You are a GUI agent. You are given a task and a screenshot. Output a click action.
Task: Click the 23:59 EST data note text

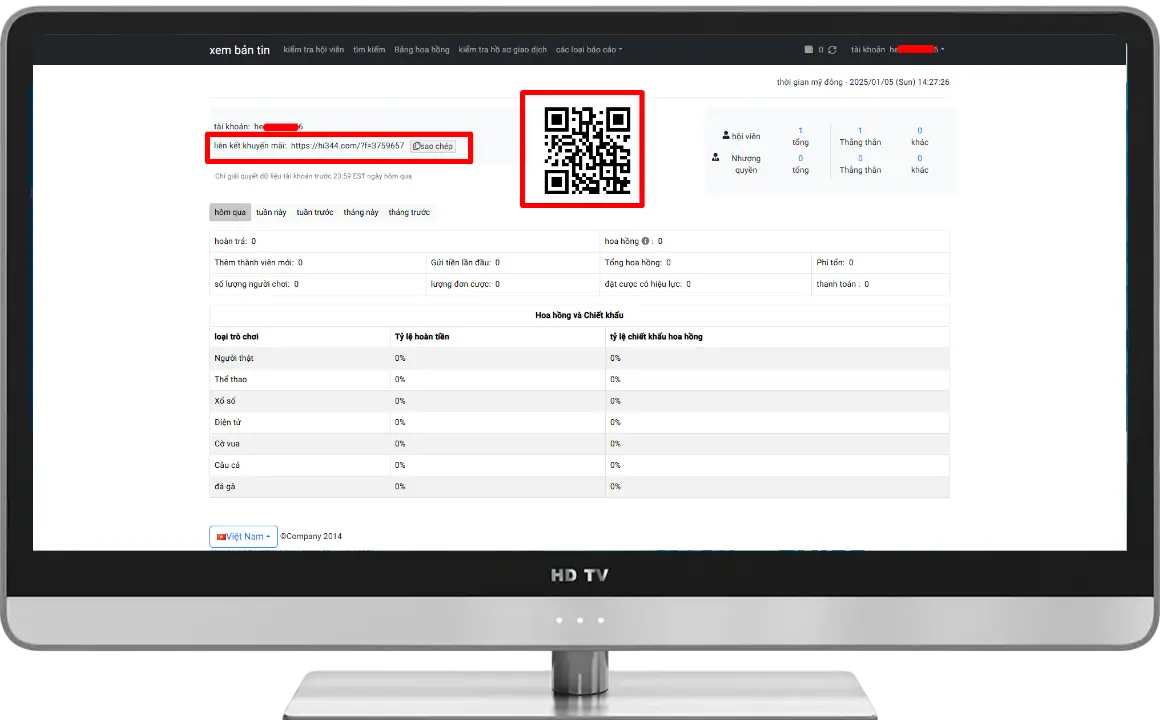pos(314,177)
